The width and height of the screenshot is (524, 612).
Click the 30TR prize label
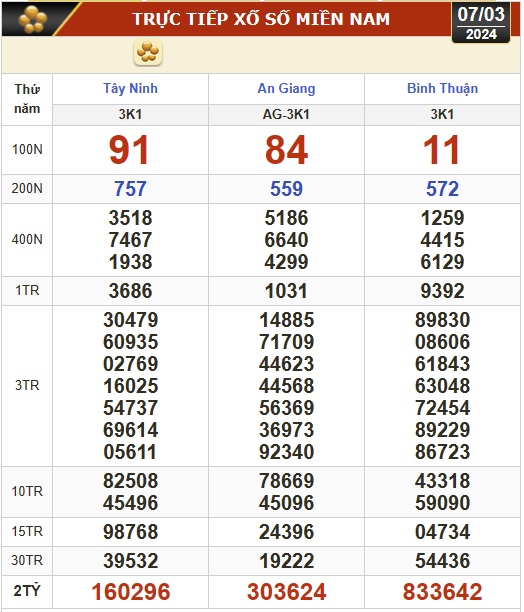(27, 560)
